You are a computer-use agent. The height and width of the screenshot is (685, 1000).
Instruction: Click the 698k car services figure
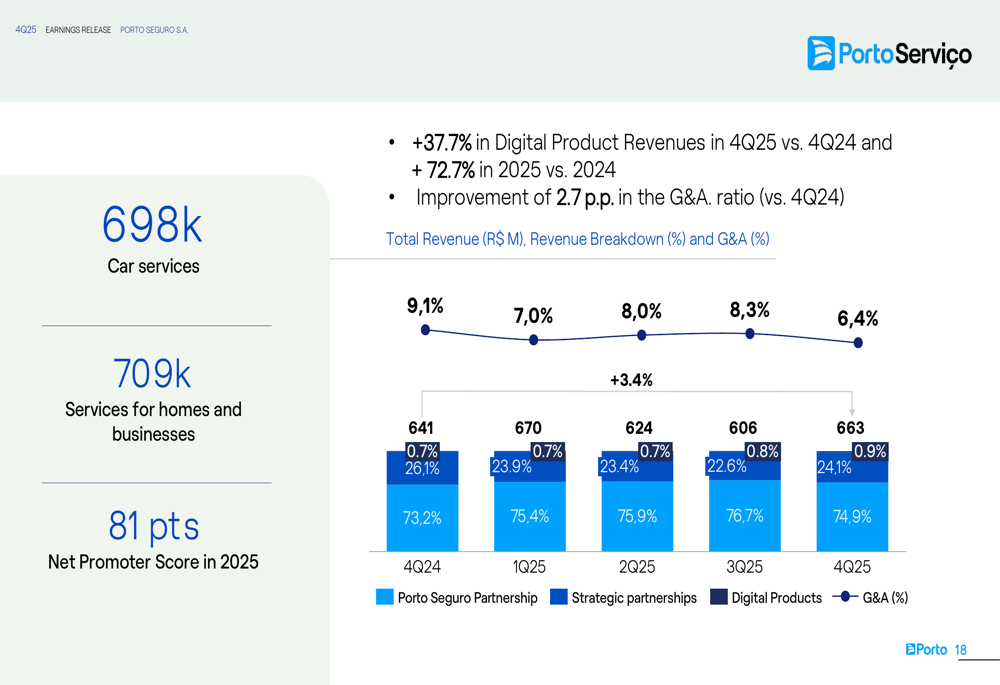click(x=152, y=225)
